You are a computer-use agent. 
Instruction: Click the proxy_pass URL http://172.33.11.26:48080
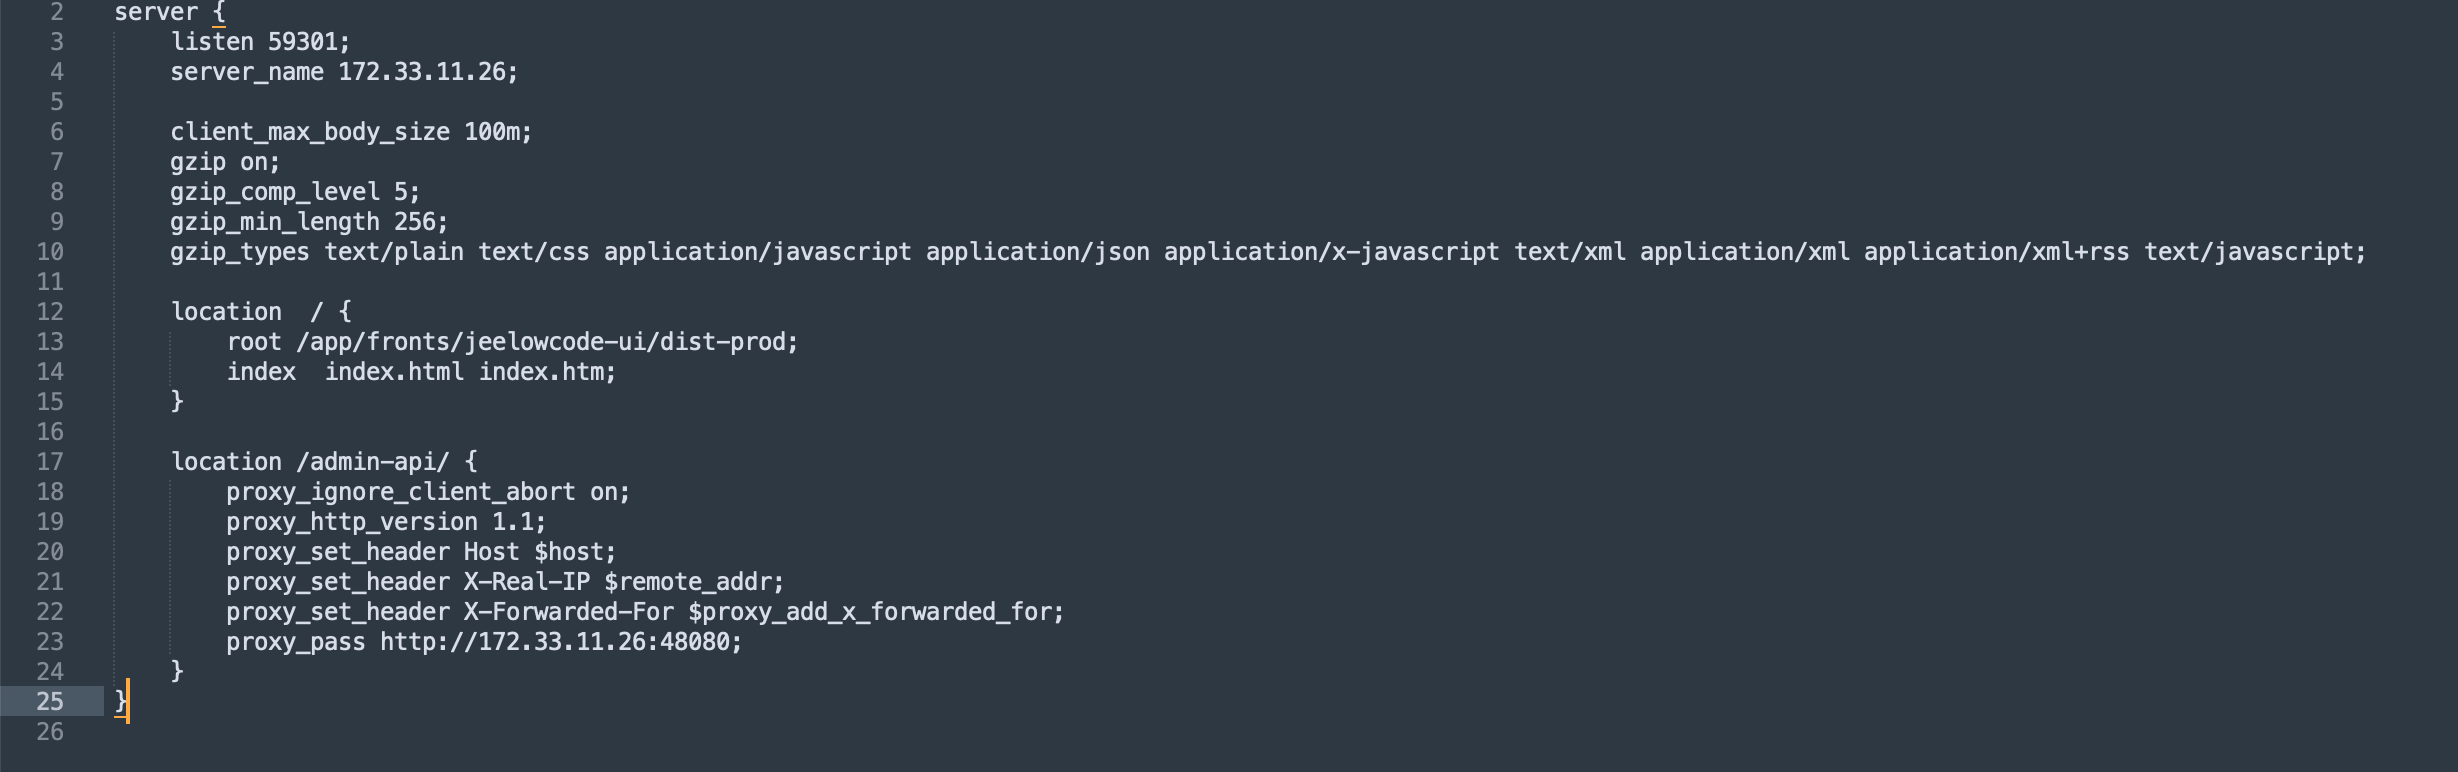coord(558,642)
